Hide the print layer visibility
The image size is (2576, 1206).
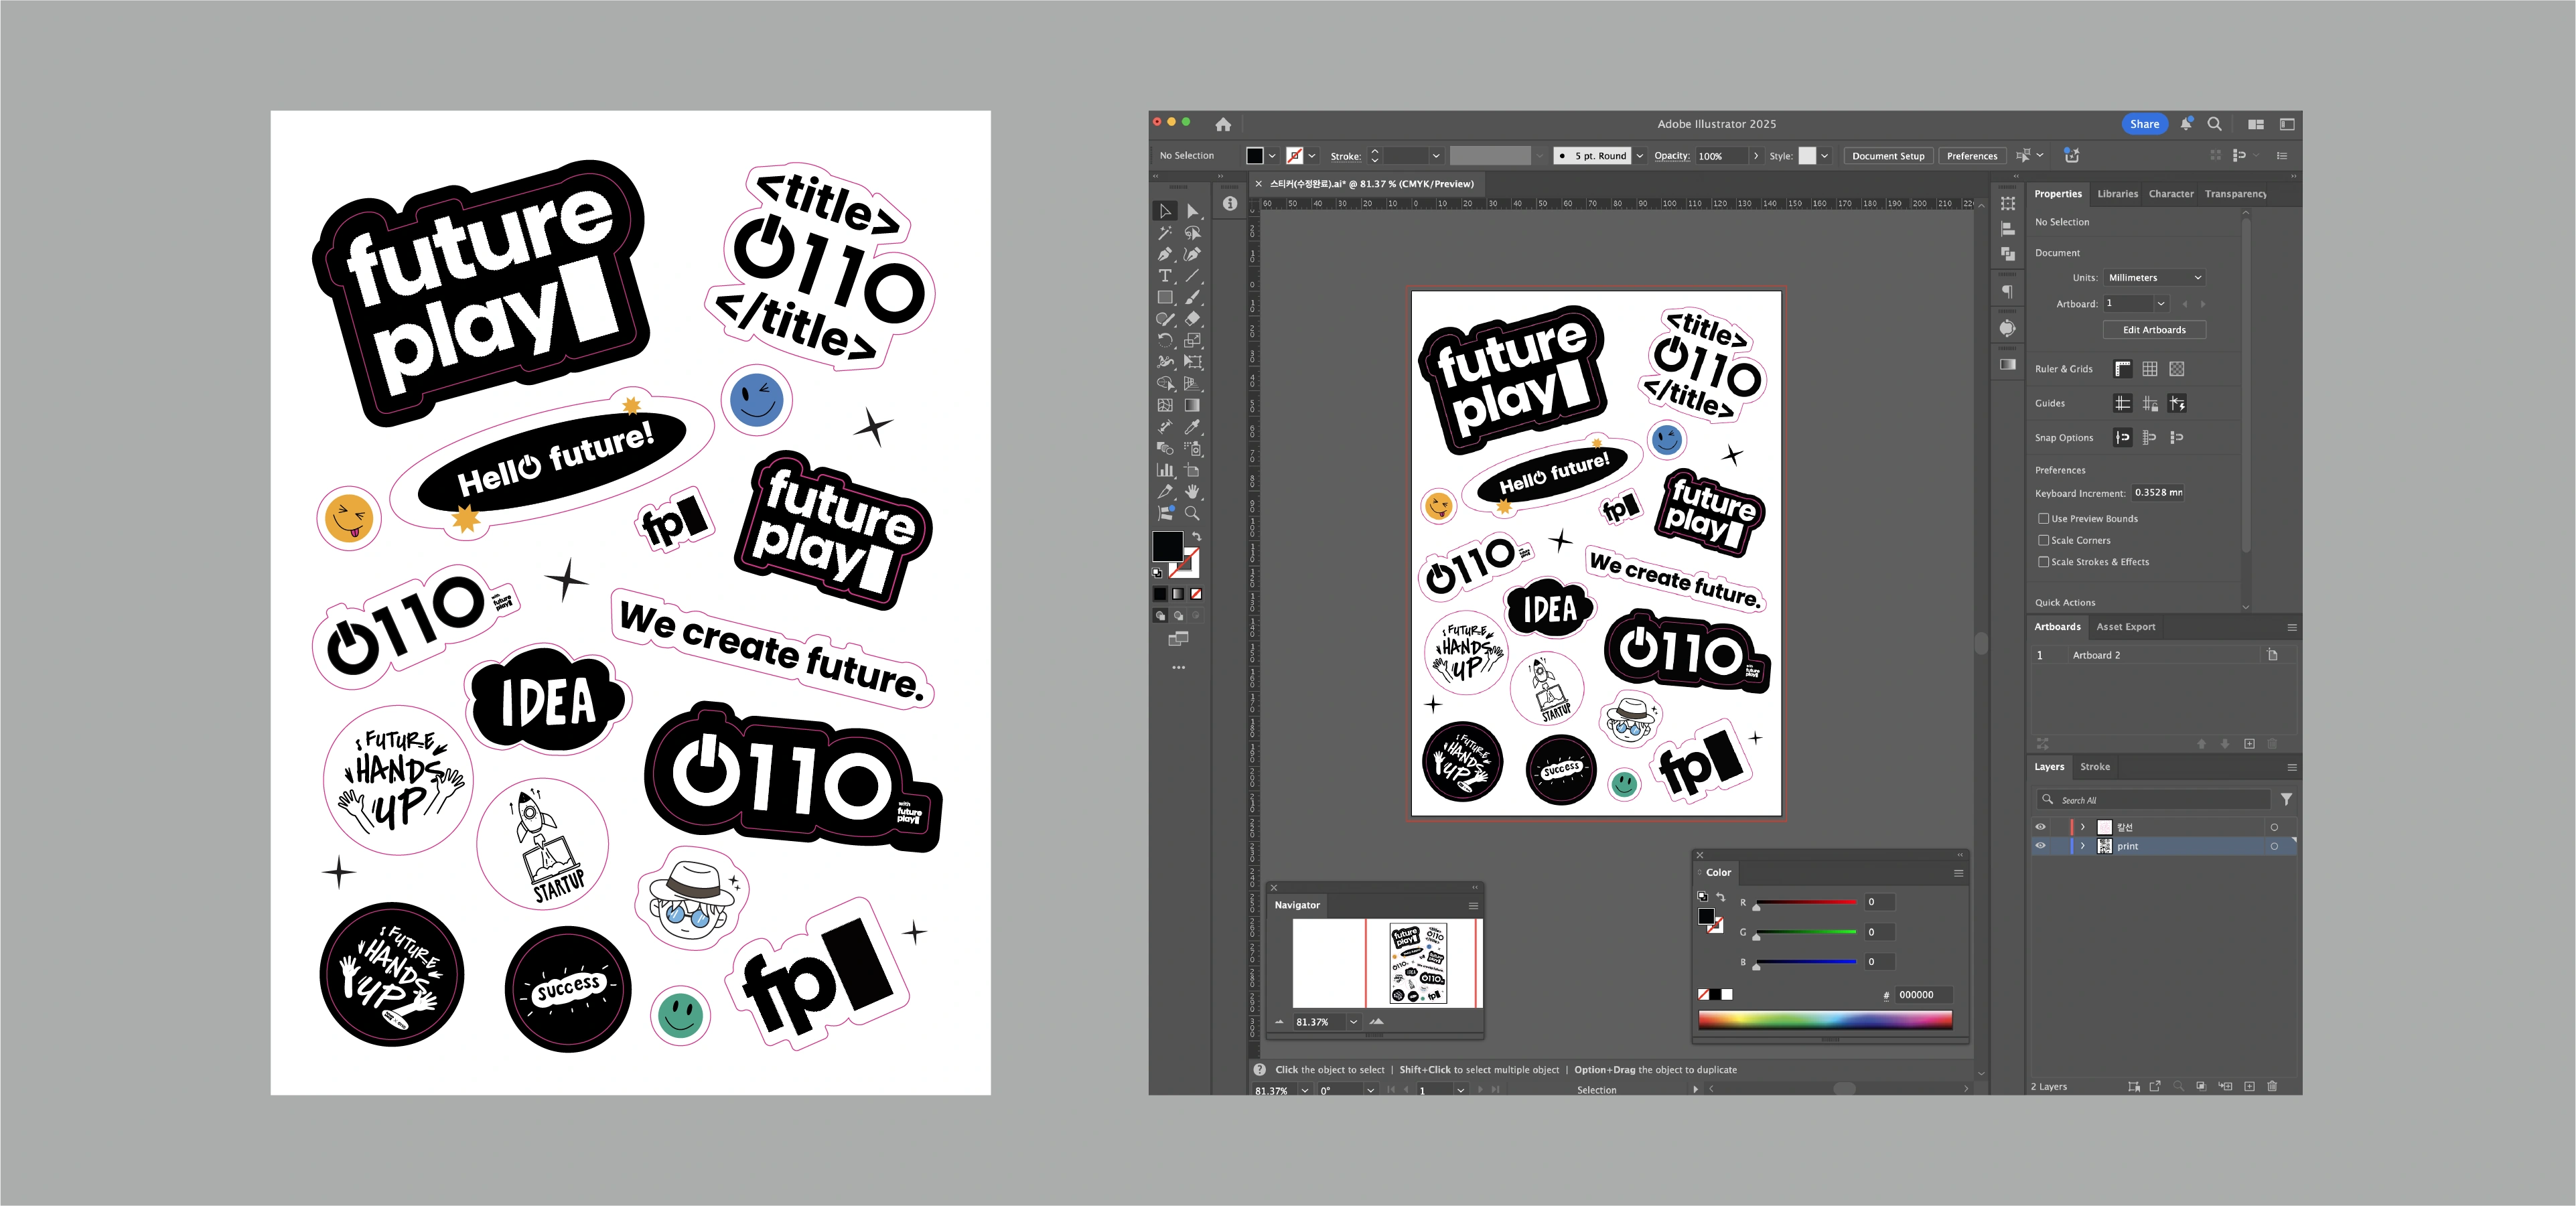2041,846
